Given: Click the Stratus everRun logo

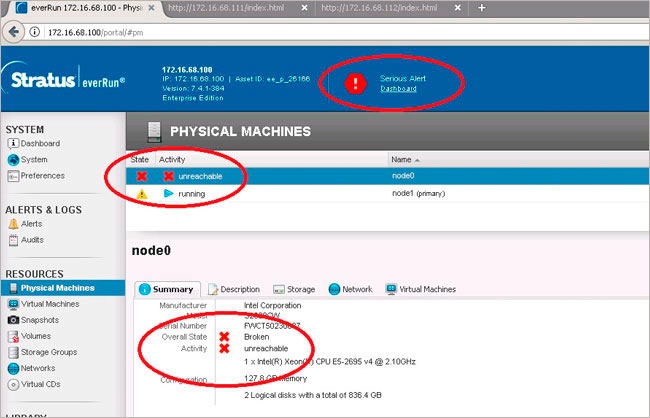Looking at the screenshot, I should [63, 79].
